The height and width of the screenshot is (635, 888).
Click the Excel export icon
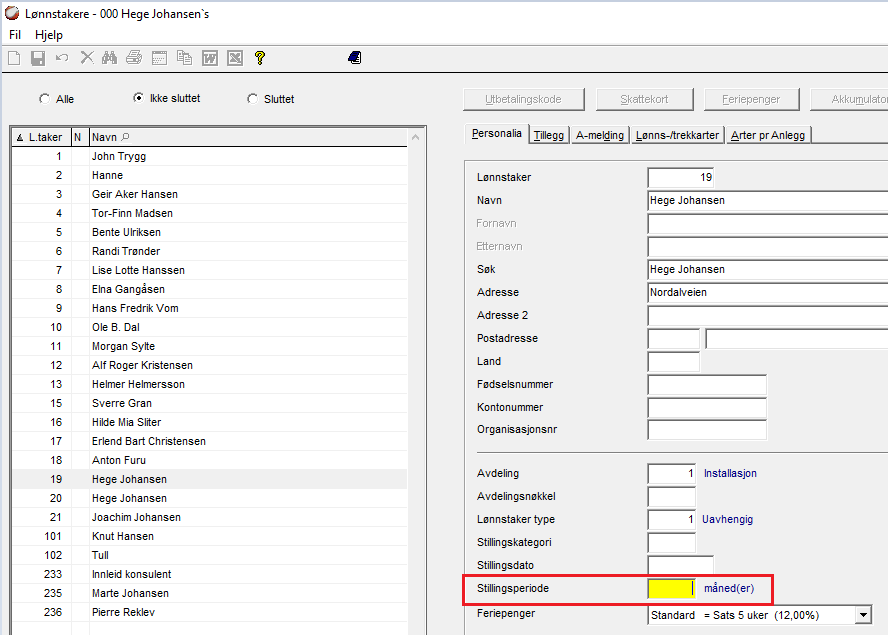[234, 58]
